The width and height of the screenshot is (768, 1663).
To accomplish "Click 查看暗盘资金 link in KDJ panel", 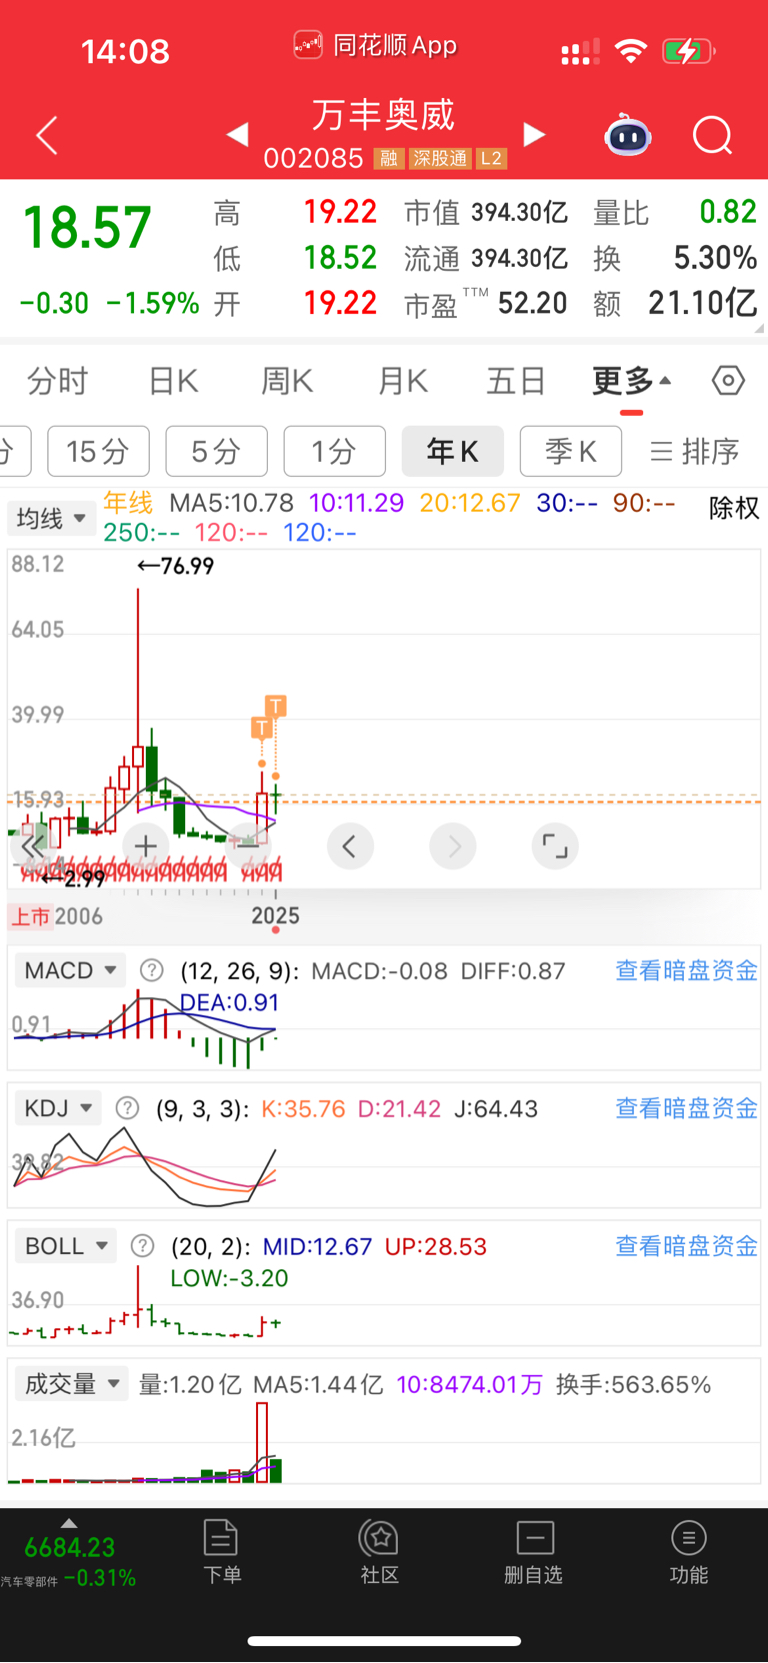I will click(x=686, y=1108).
